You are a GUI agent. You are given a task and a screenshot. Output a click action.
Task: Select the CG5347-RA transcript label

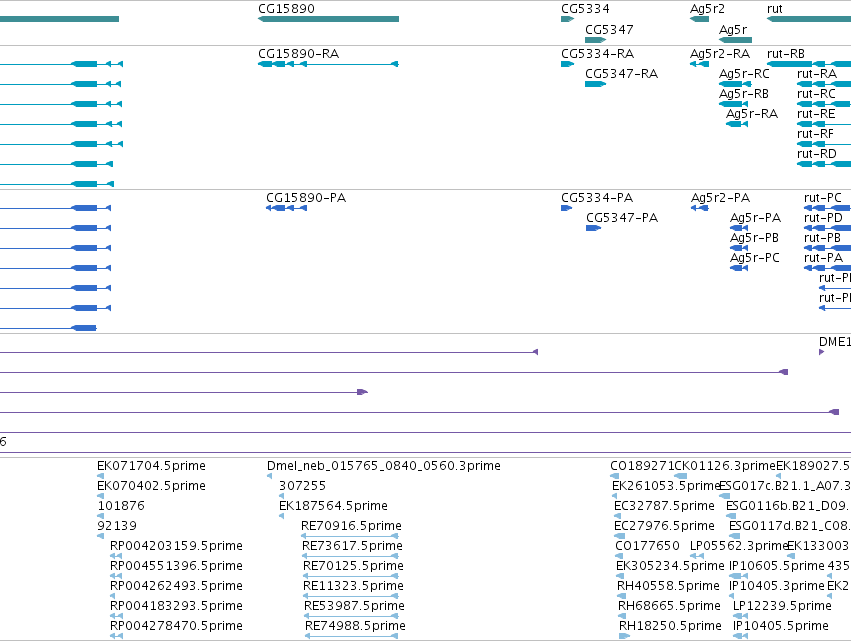(621, 74)
